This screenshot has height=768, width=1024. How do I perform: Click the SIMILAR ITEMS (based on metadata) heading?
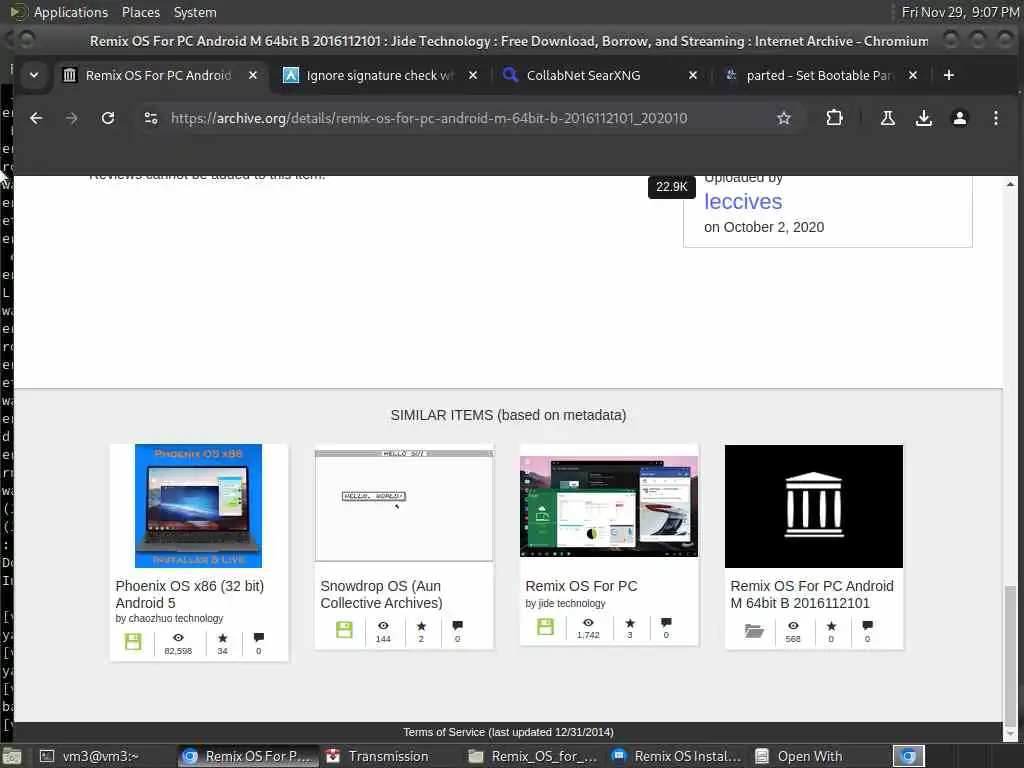pyautogui.click(x=508, y=415)
